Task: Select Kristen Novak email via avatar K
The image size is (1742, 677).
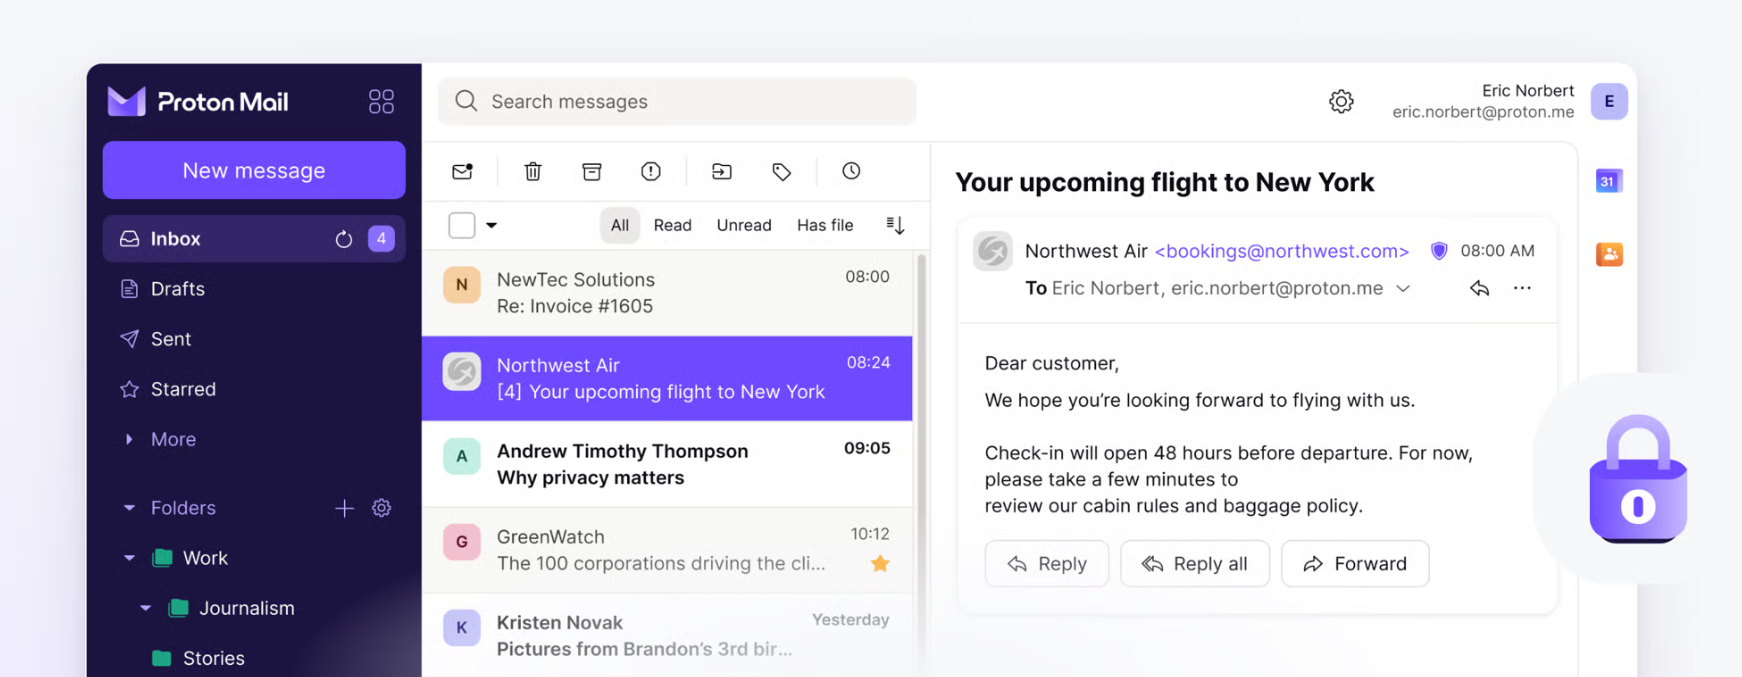Action: (x=462, y=628)
